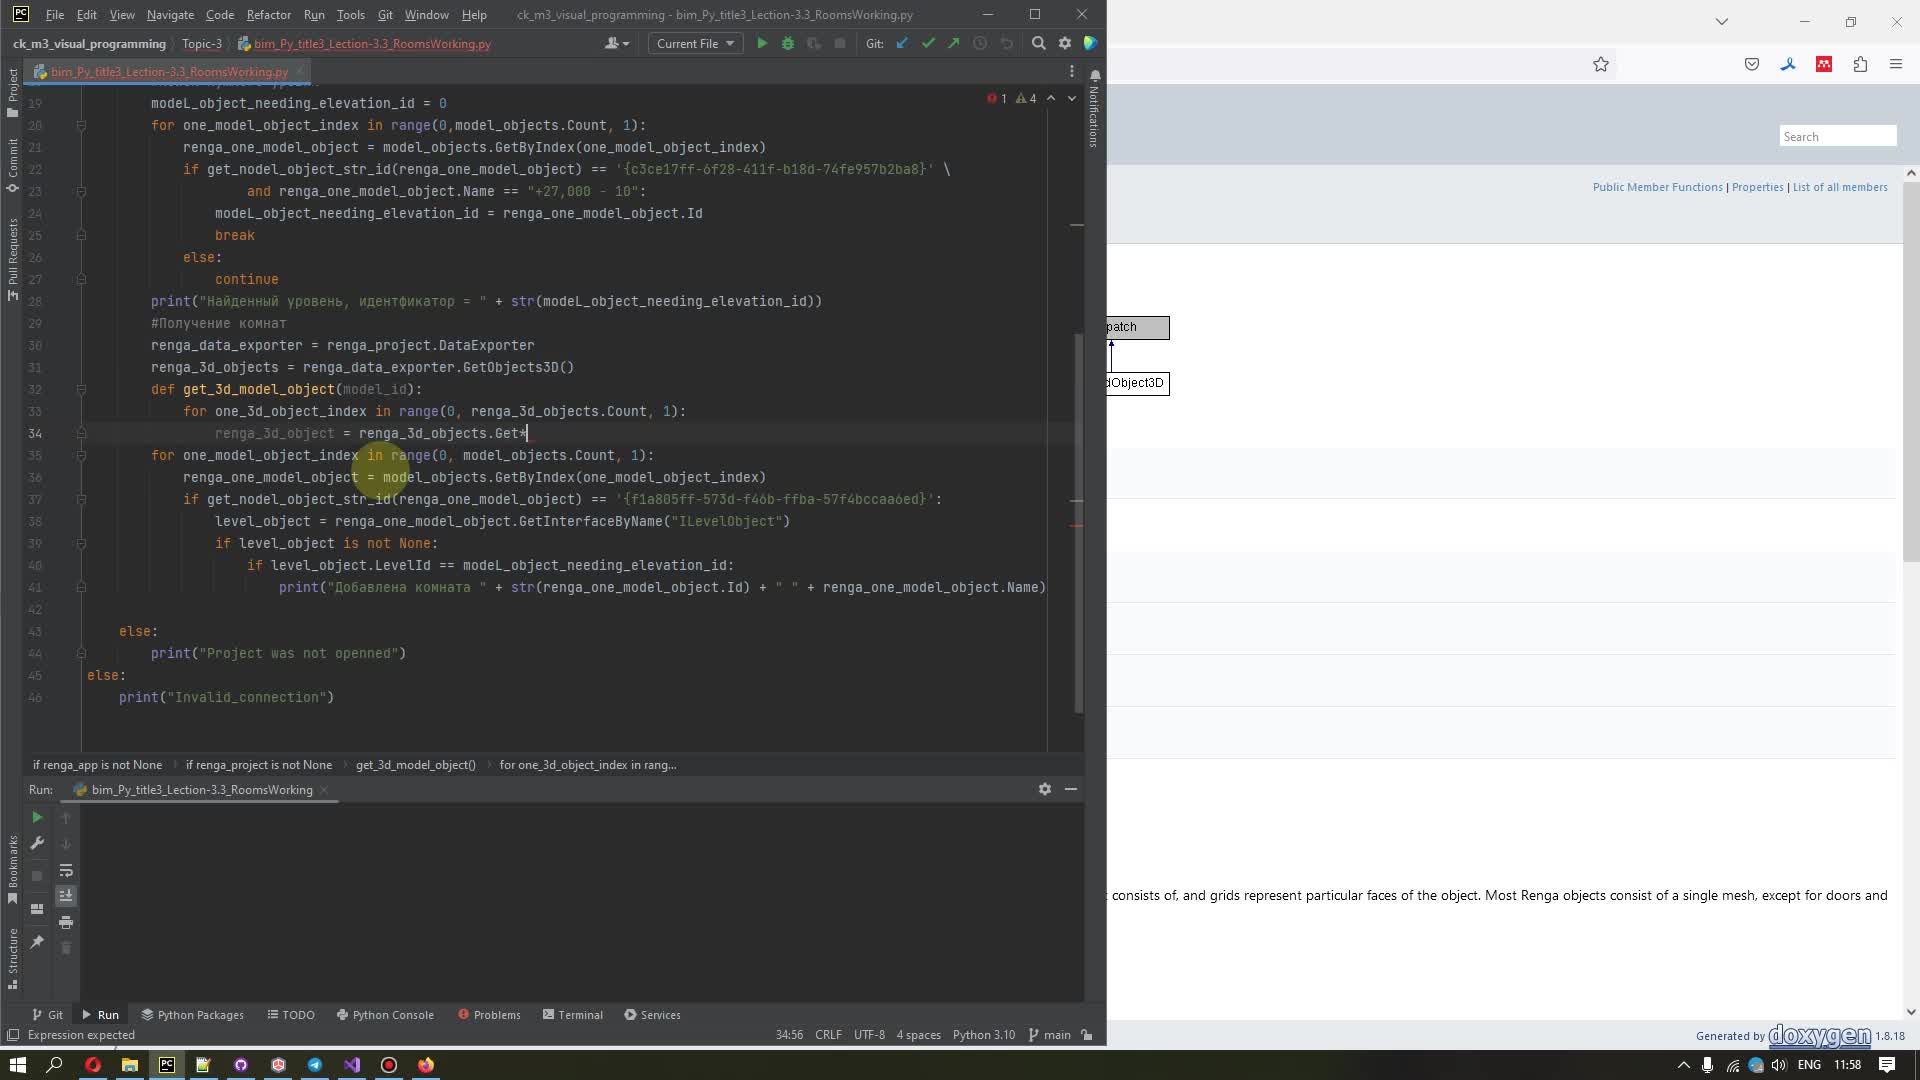Open Windows Start menu

click(x=18, y=1065)
